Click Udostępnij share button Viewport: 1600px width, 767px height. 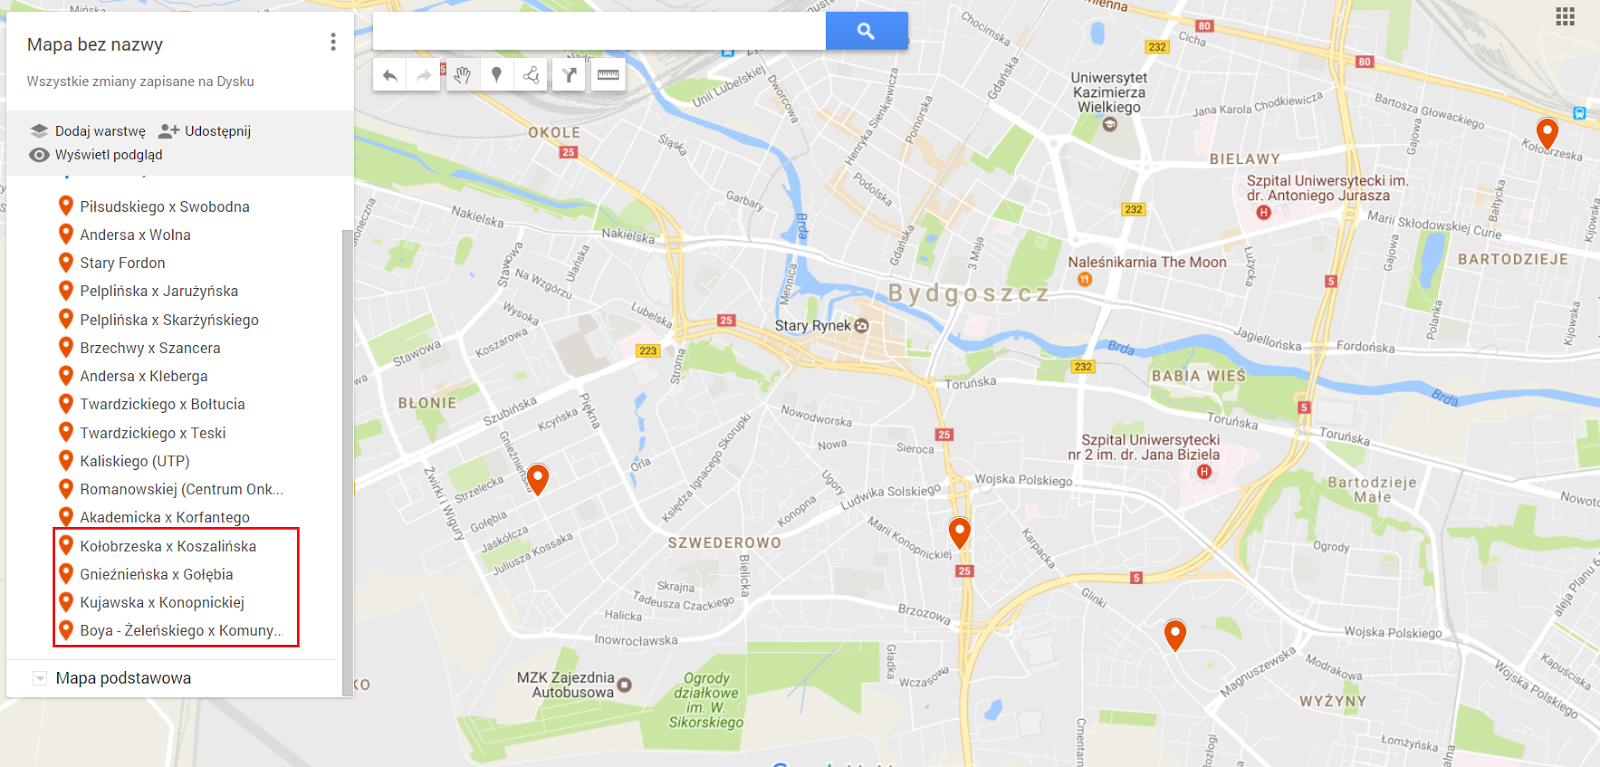click(205, 131)
